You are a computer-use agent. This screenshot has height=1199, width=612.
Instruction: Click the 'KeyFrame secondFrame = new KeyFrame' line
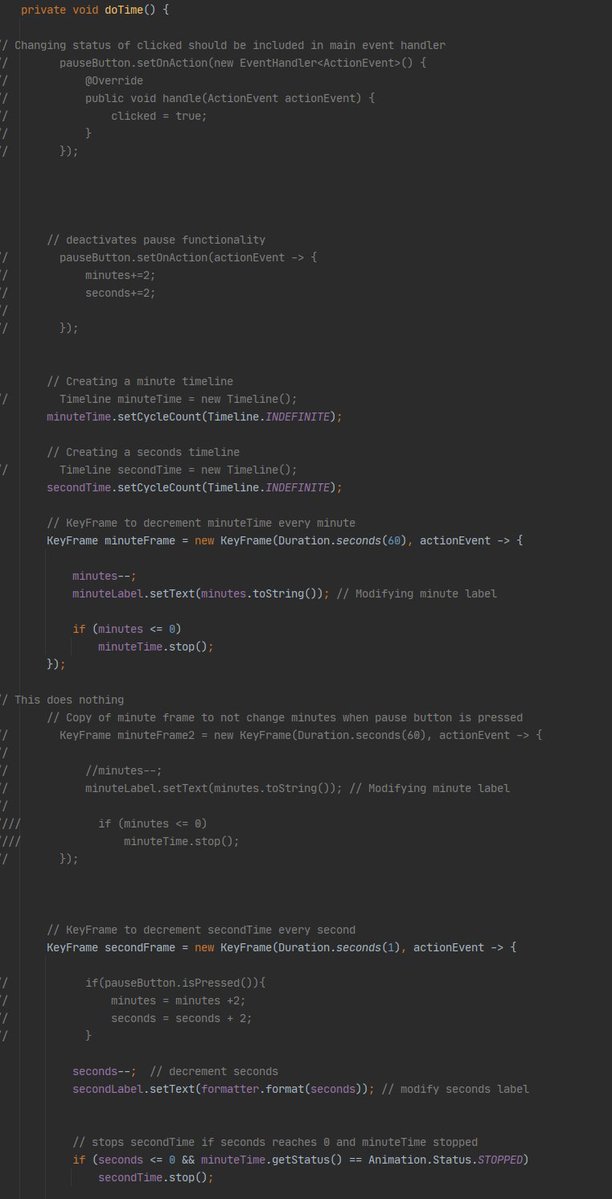(x=282, y=947)
